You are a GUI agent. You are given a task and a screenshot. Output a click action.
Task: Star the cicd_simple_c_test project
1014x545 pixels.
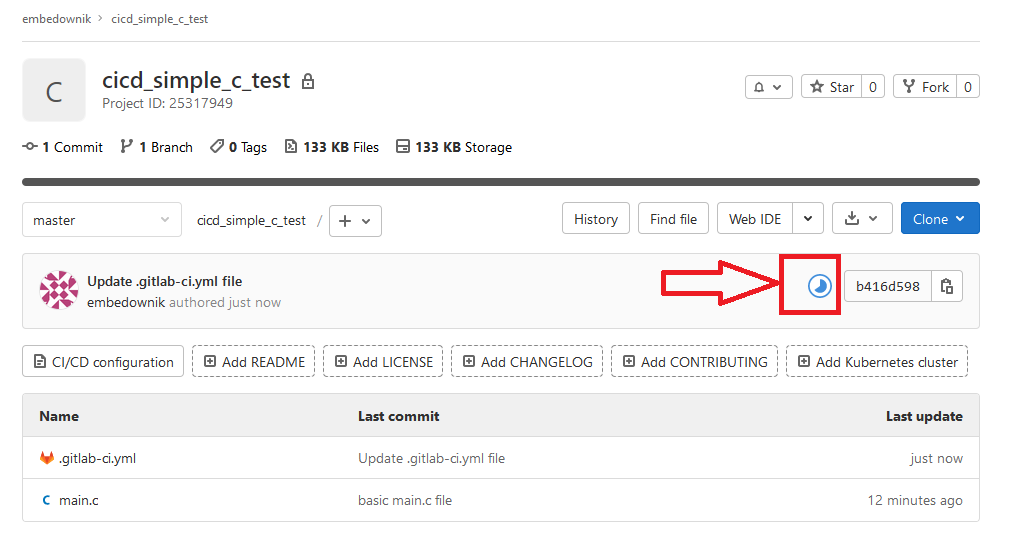coord(832,87)
